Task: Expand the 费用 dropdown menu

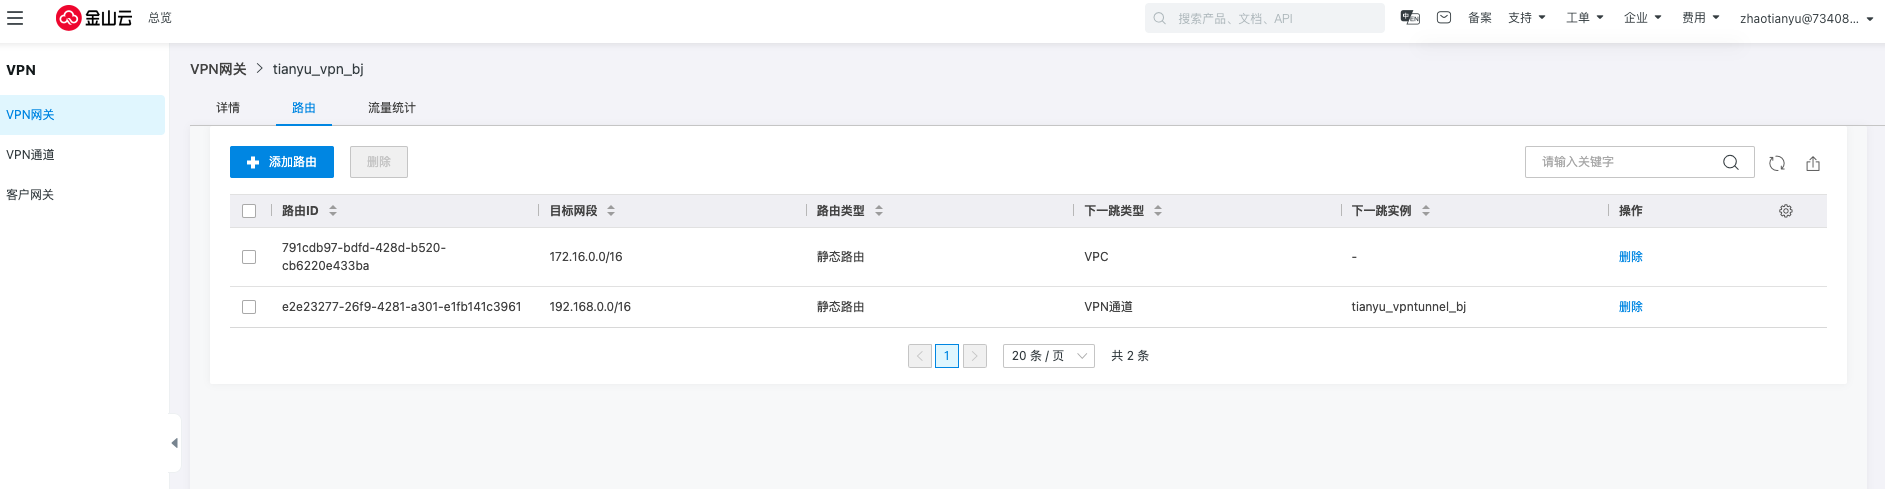Action: pyautogui.click(x=1700, y=18)
